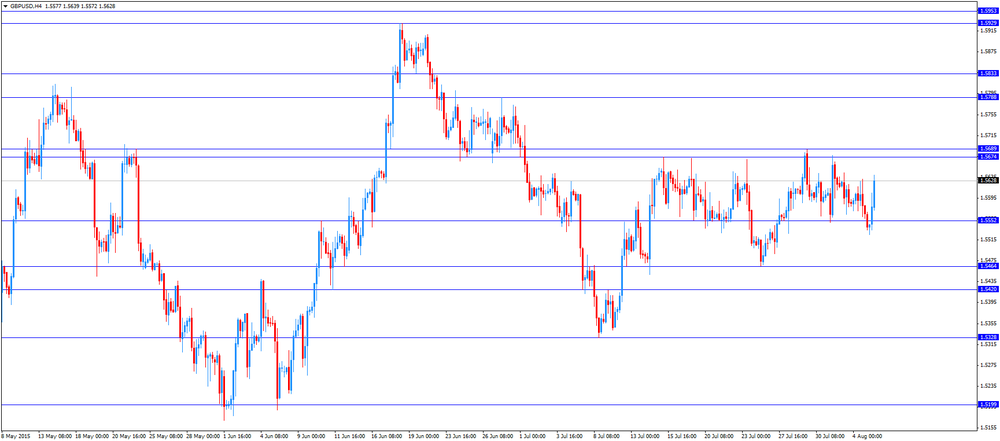Select the 1.5199 horizontal line price label
The width and height of the screenshot is (1000, 441).
point(988,405)
